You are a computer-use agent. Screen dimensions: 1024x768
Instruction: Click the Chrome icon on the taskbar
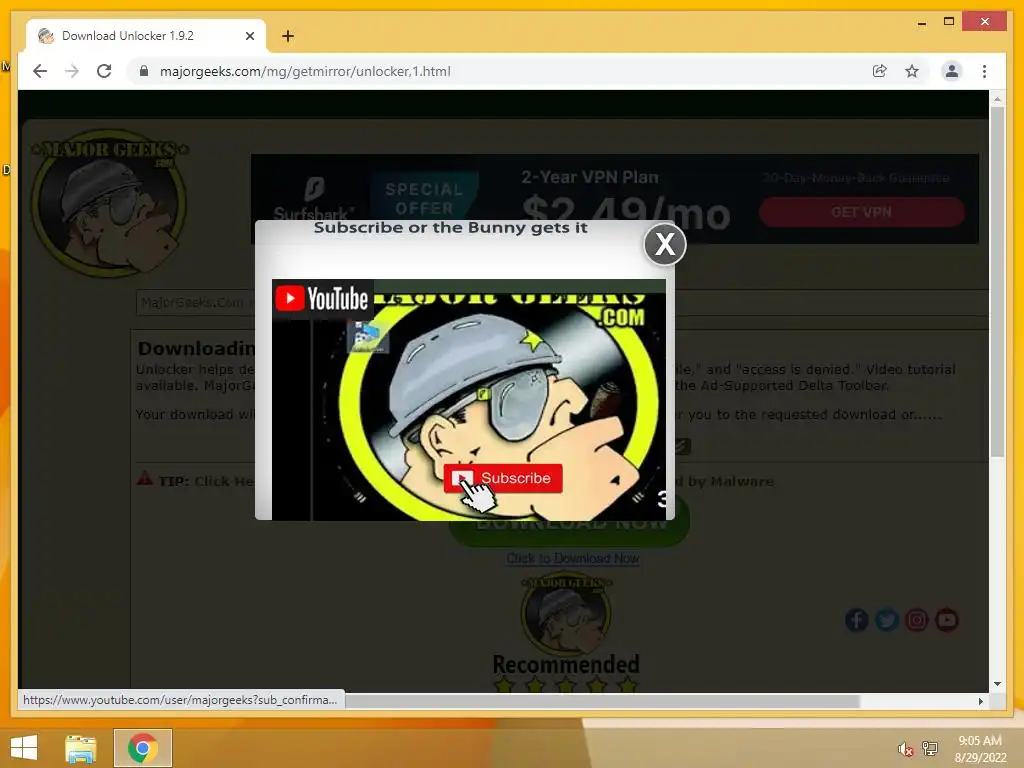142,748
